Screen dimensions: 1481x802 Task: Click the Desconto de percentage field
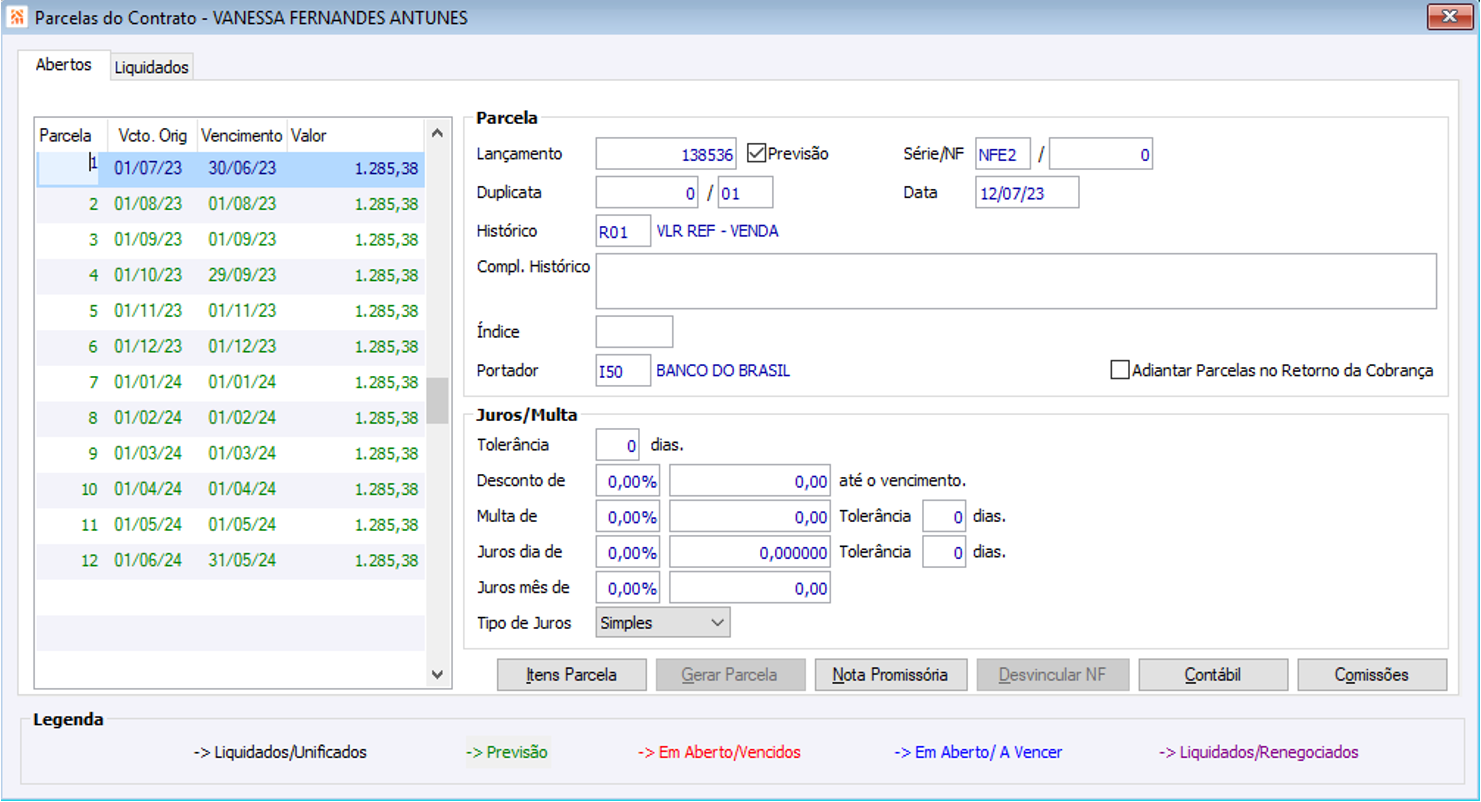click(x=628, y=481)
